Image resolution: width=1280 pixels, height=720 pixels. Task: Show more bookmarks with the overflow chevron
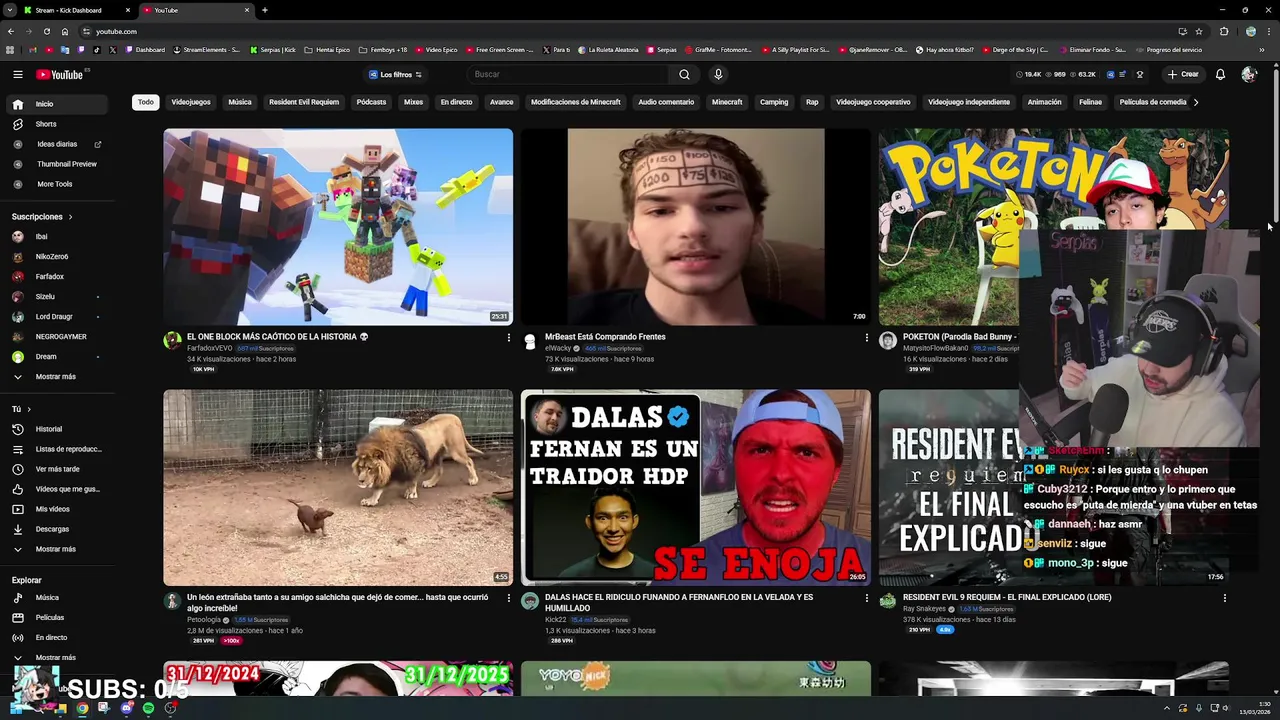(1262, 49)
